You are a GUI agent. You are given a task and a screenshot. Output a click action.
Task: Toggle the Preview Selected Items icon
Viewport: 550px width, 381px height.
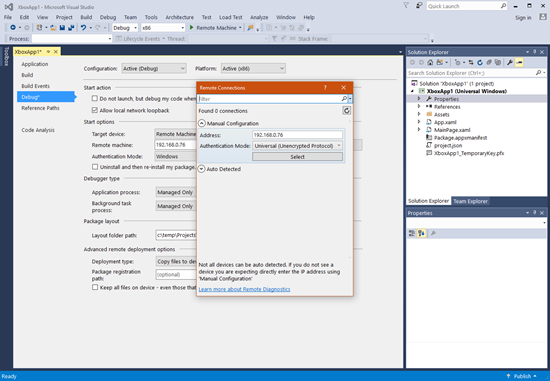[x=519, y=62]
